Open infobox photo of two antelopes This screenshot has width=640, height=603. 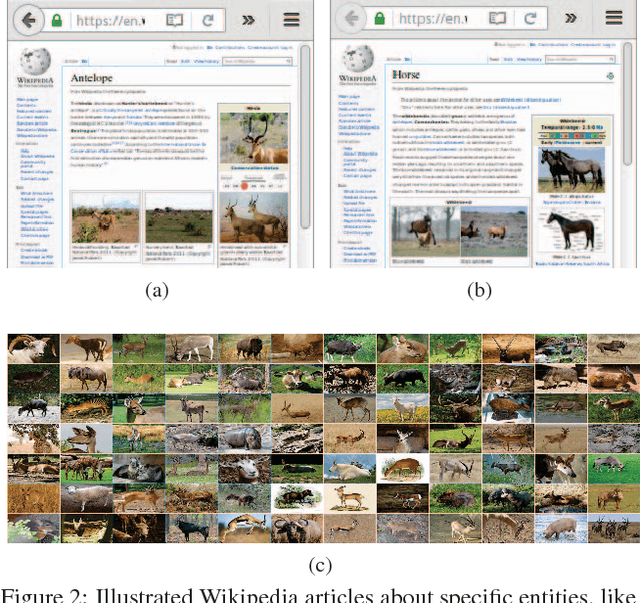254,218
